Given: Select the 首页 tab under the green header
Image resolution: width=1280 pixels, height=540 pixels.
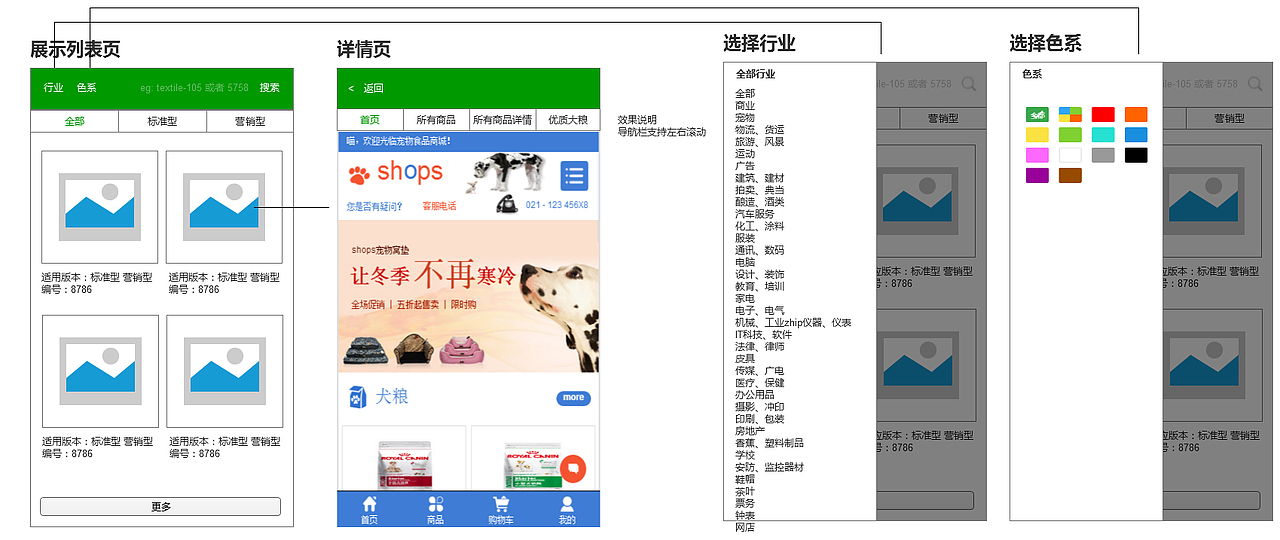Looking at the screenshot, I should click(370, 120).
